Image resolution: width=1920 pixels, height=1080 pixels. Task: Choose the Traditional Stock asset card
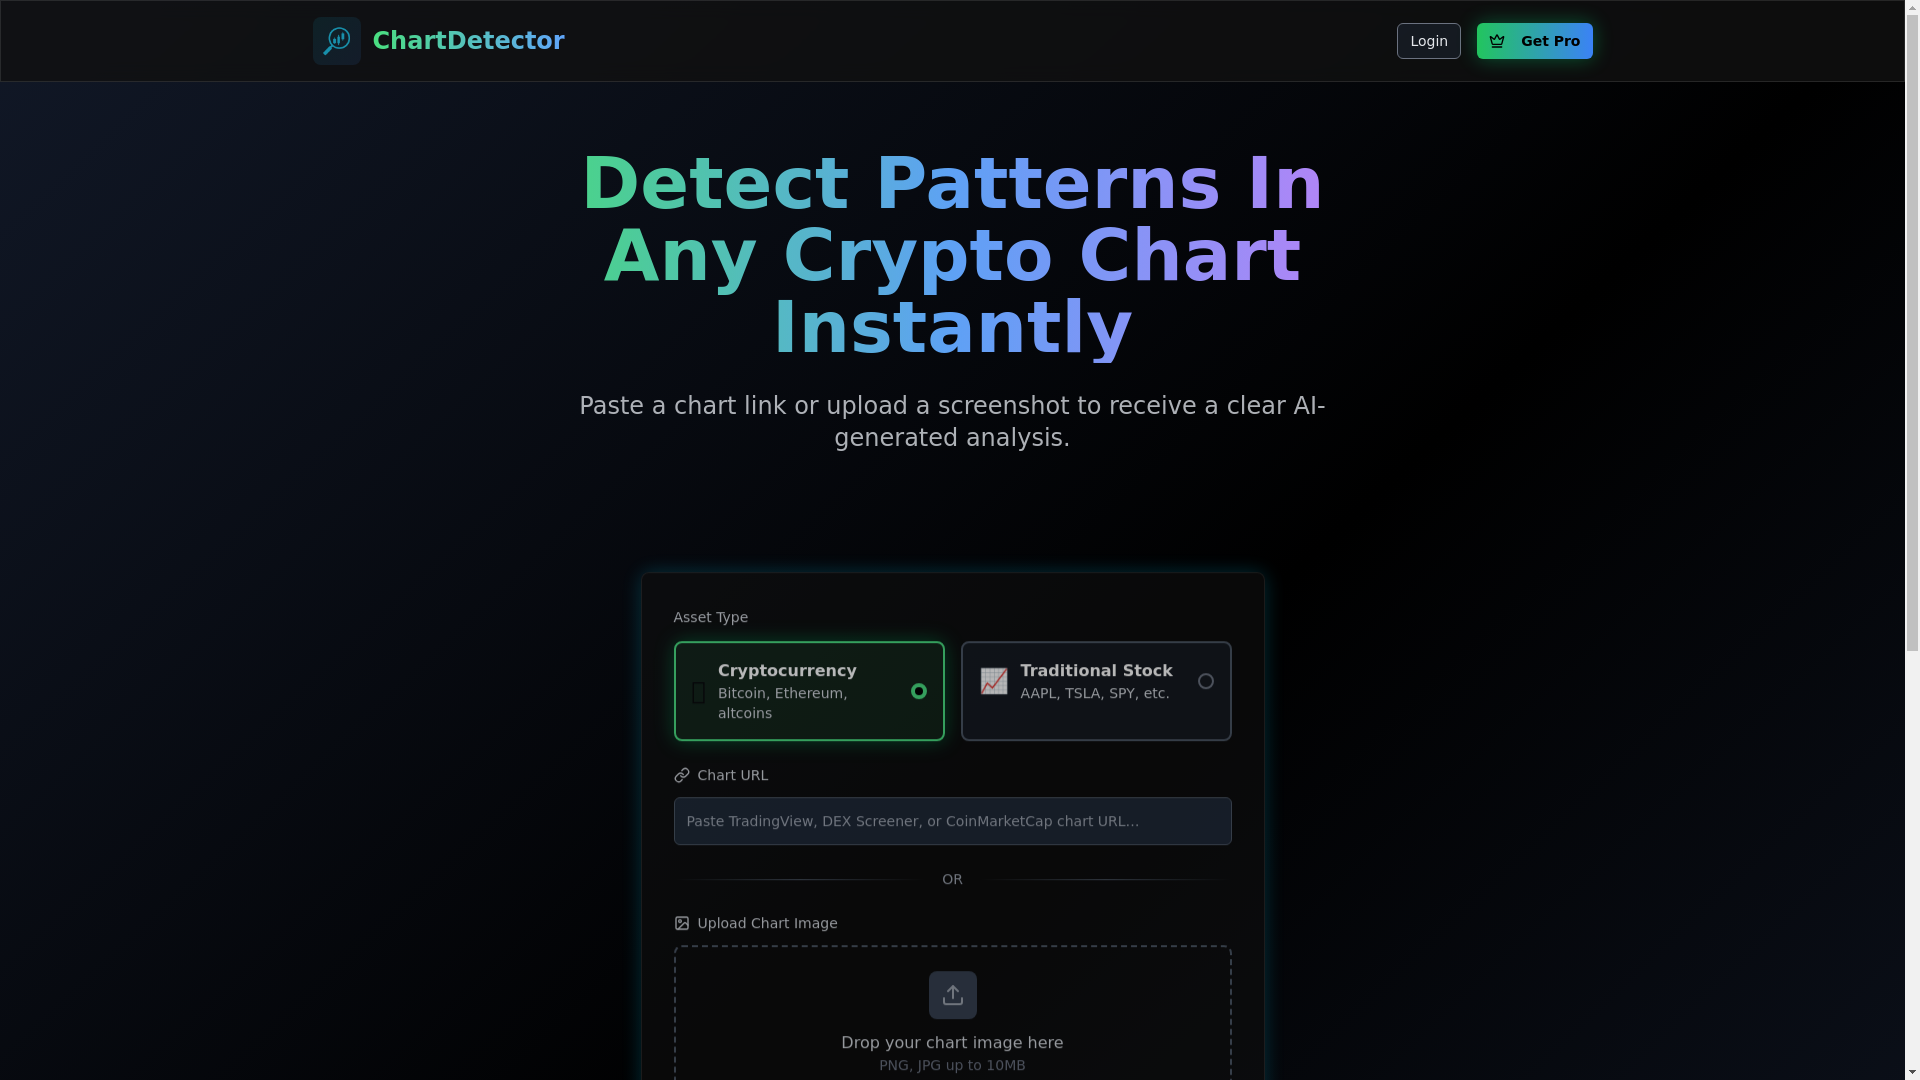click(x=1096, y=691)
